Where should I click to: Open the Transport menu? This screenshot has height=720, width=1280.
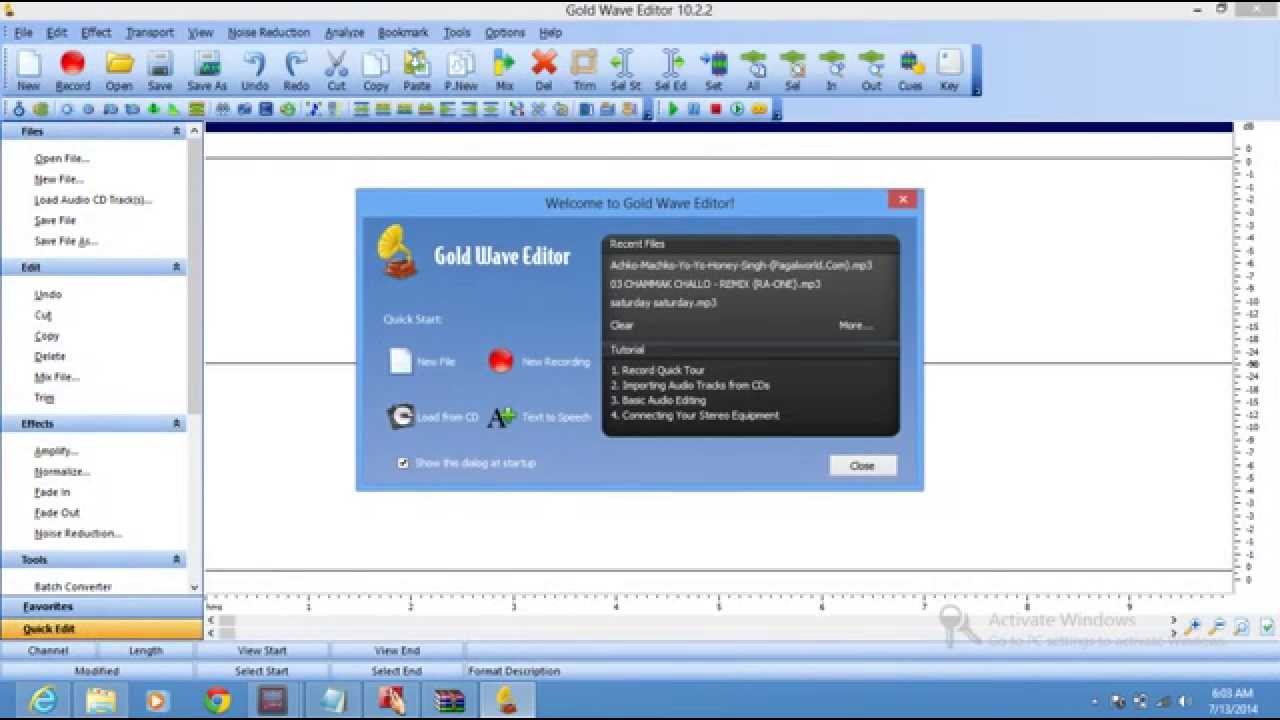pyautogui.click(x=150, y=33)
